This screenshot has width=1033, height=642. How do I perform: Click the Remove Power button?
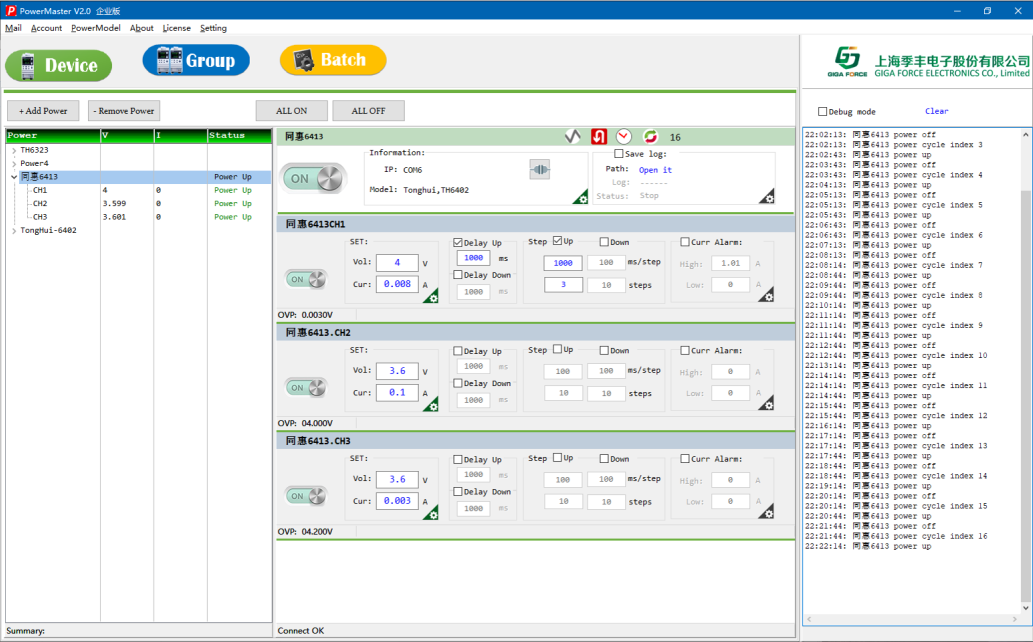[x=124, y=111]
